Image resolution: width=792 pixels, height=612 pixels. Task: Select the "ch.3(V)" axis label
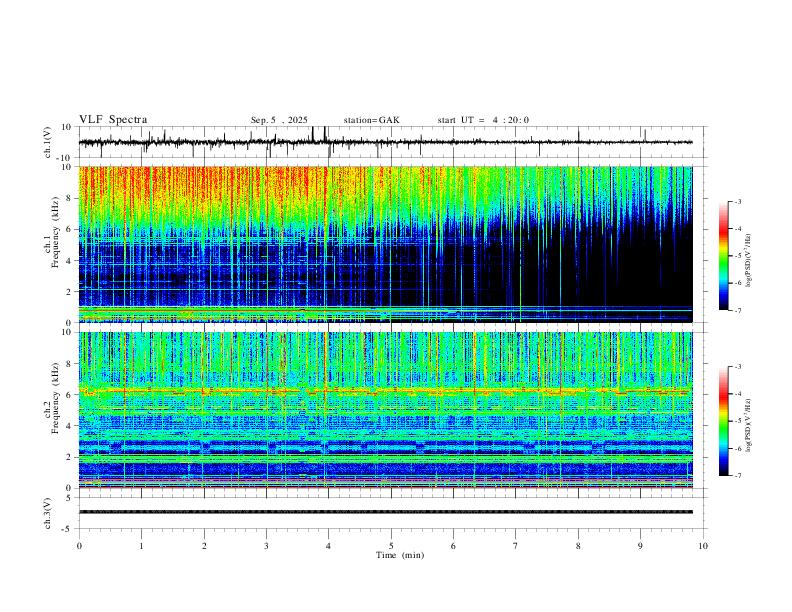pos(48,513)
